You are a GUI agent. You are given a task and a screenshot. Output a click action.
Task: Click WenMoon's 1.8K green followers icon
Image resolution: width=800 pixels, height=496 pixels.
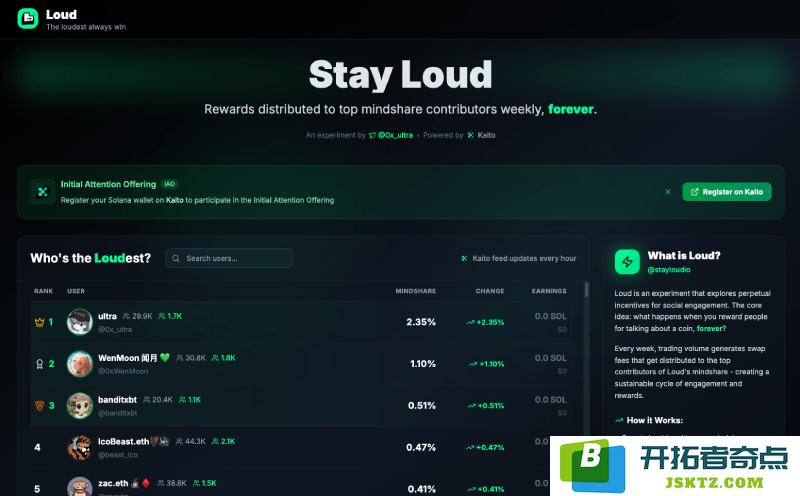(215, 358)
